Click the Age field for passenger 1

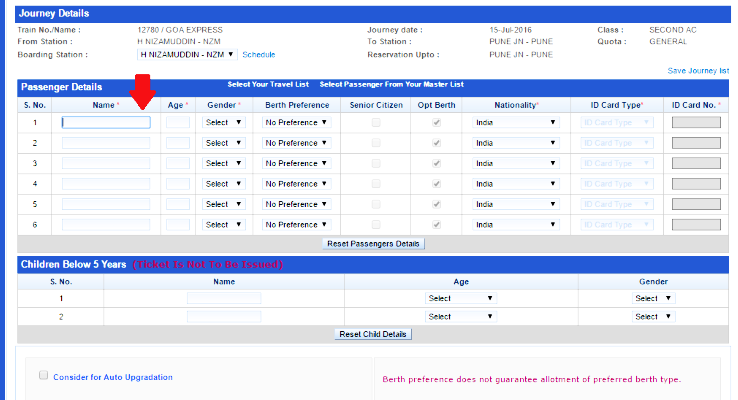[x=178, y=123]
